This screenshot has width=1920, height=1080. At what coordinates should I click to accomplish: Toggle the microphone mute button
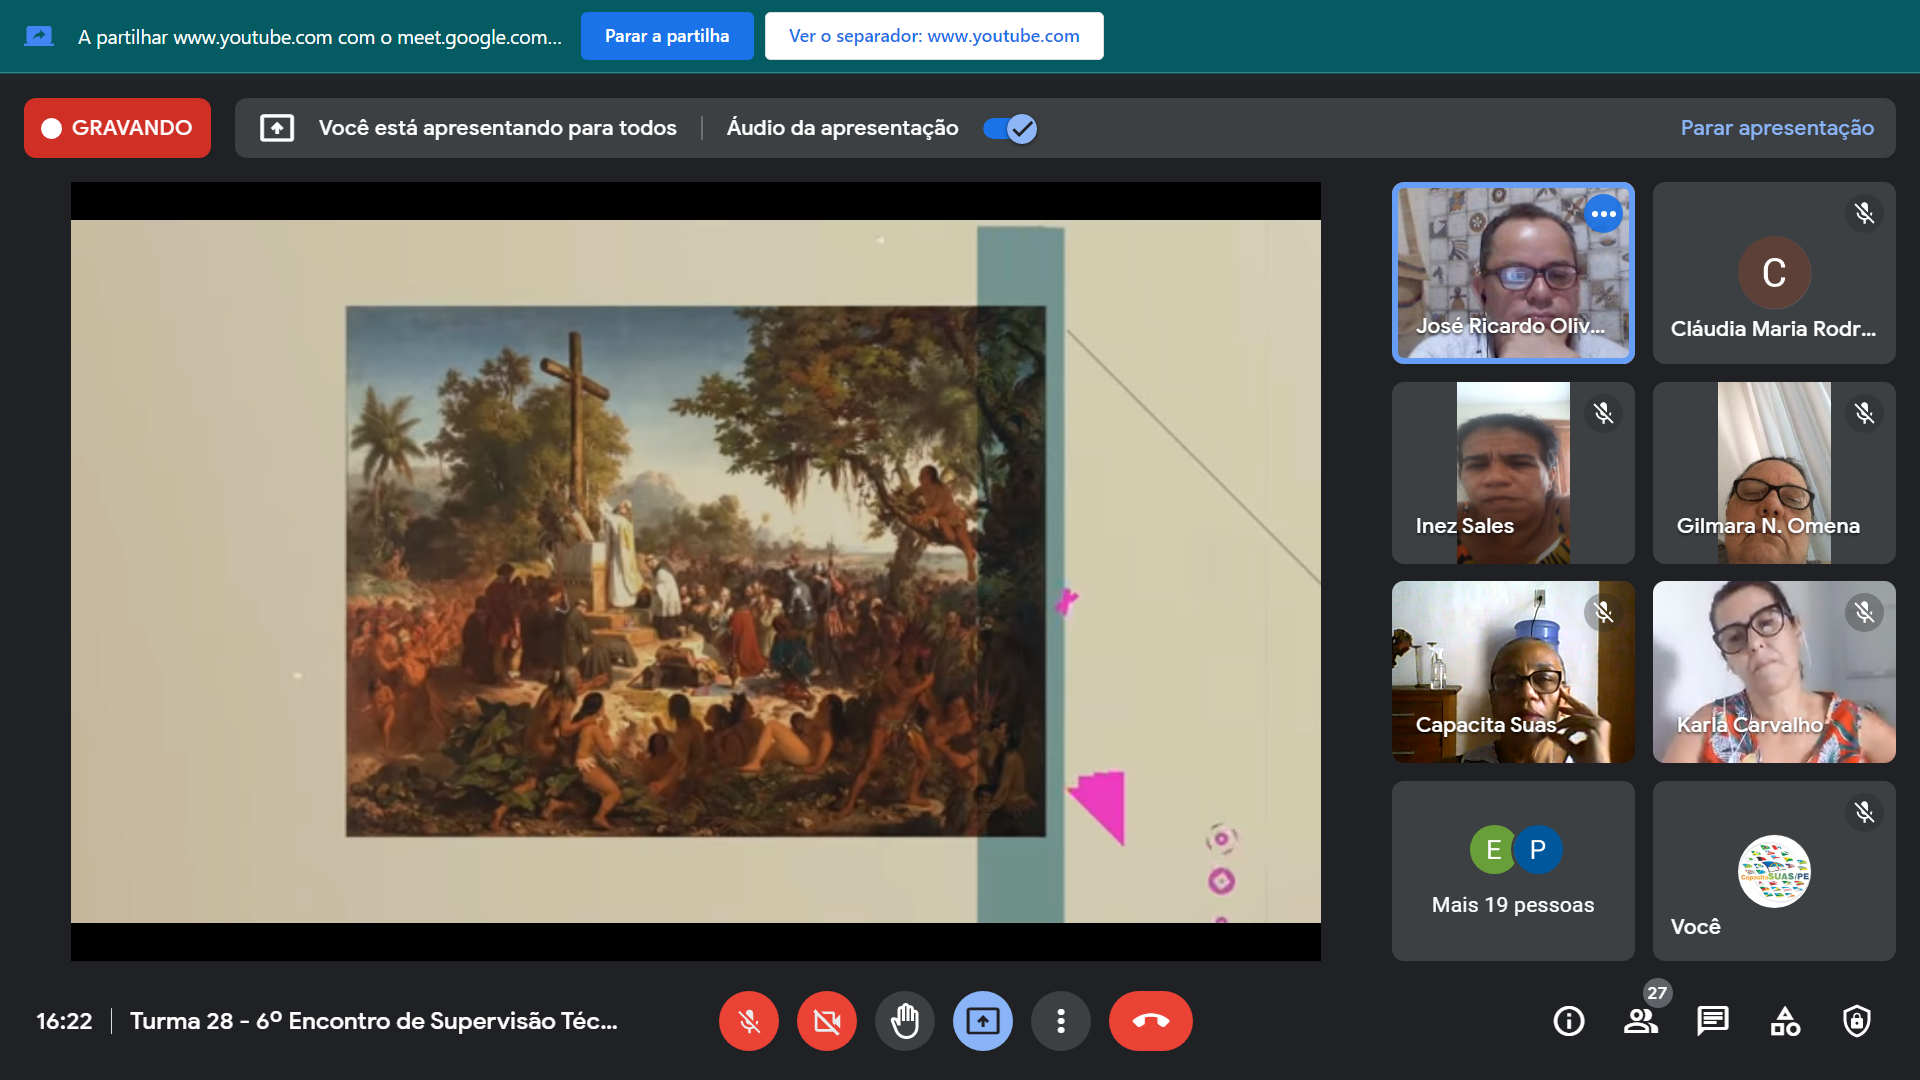pos(748,1021)
